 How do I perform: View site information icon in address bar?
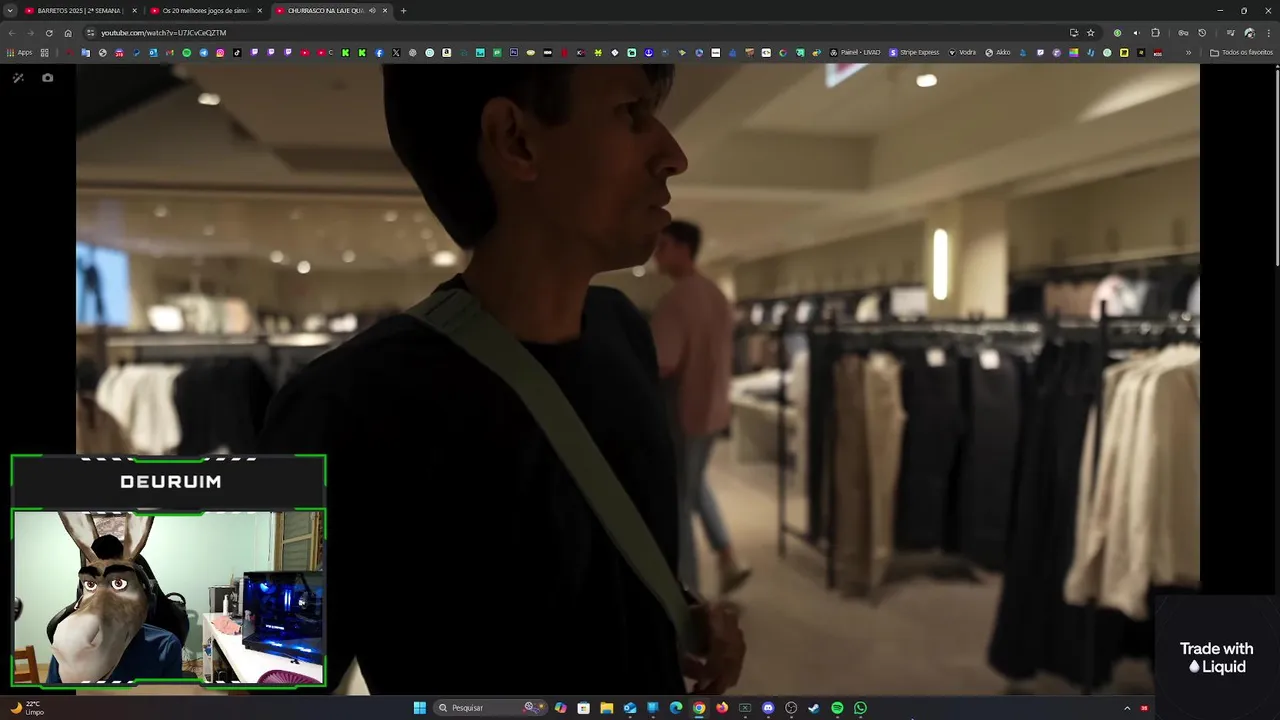[x=91, y=33]
